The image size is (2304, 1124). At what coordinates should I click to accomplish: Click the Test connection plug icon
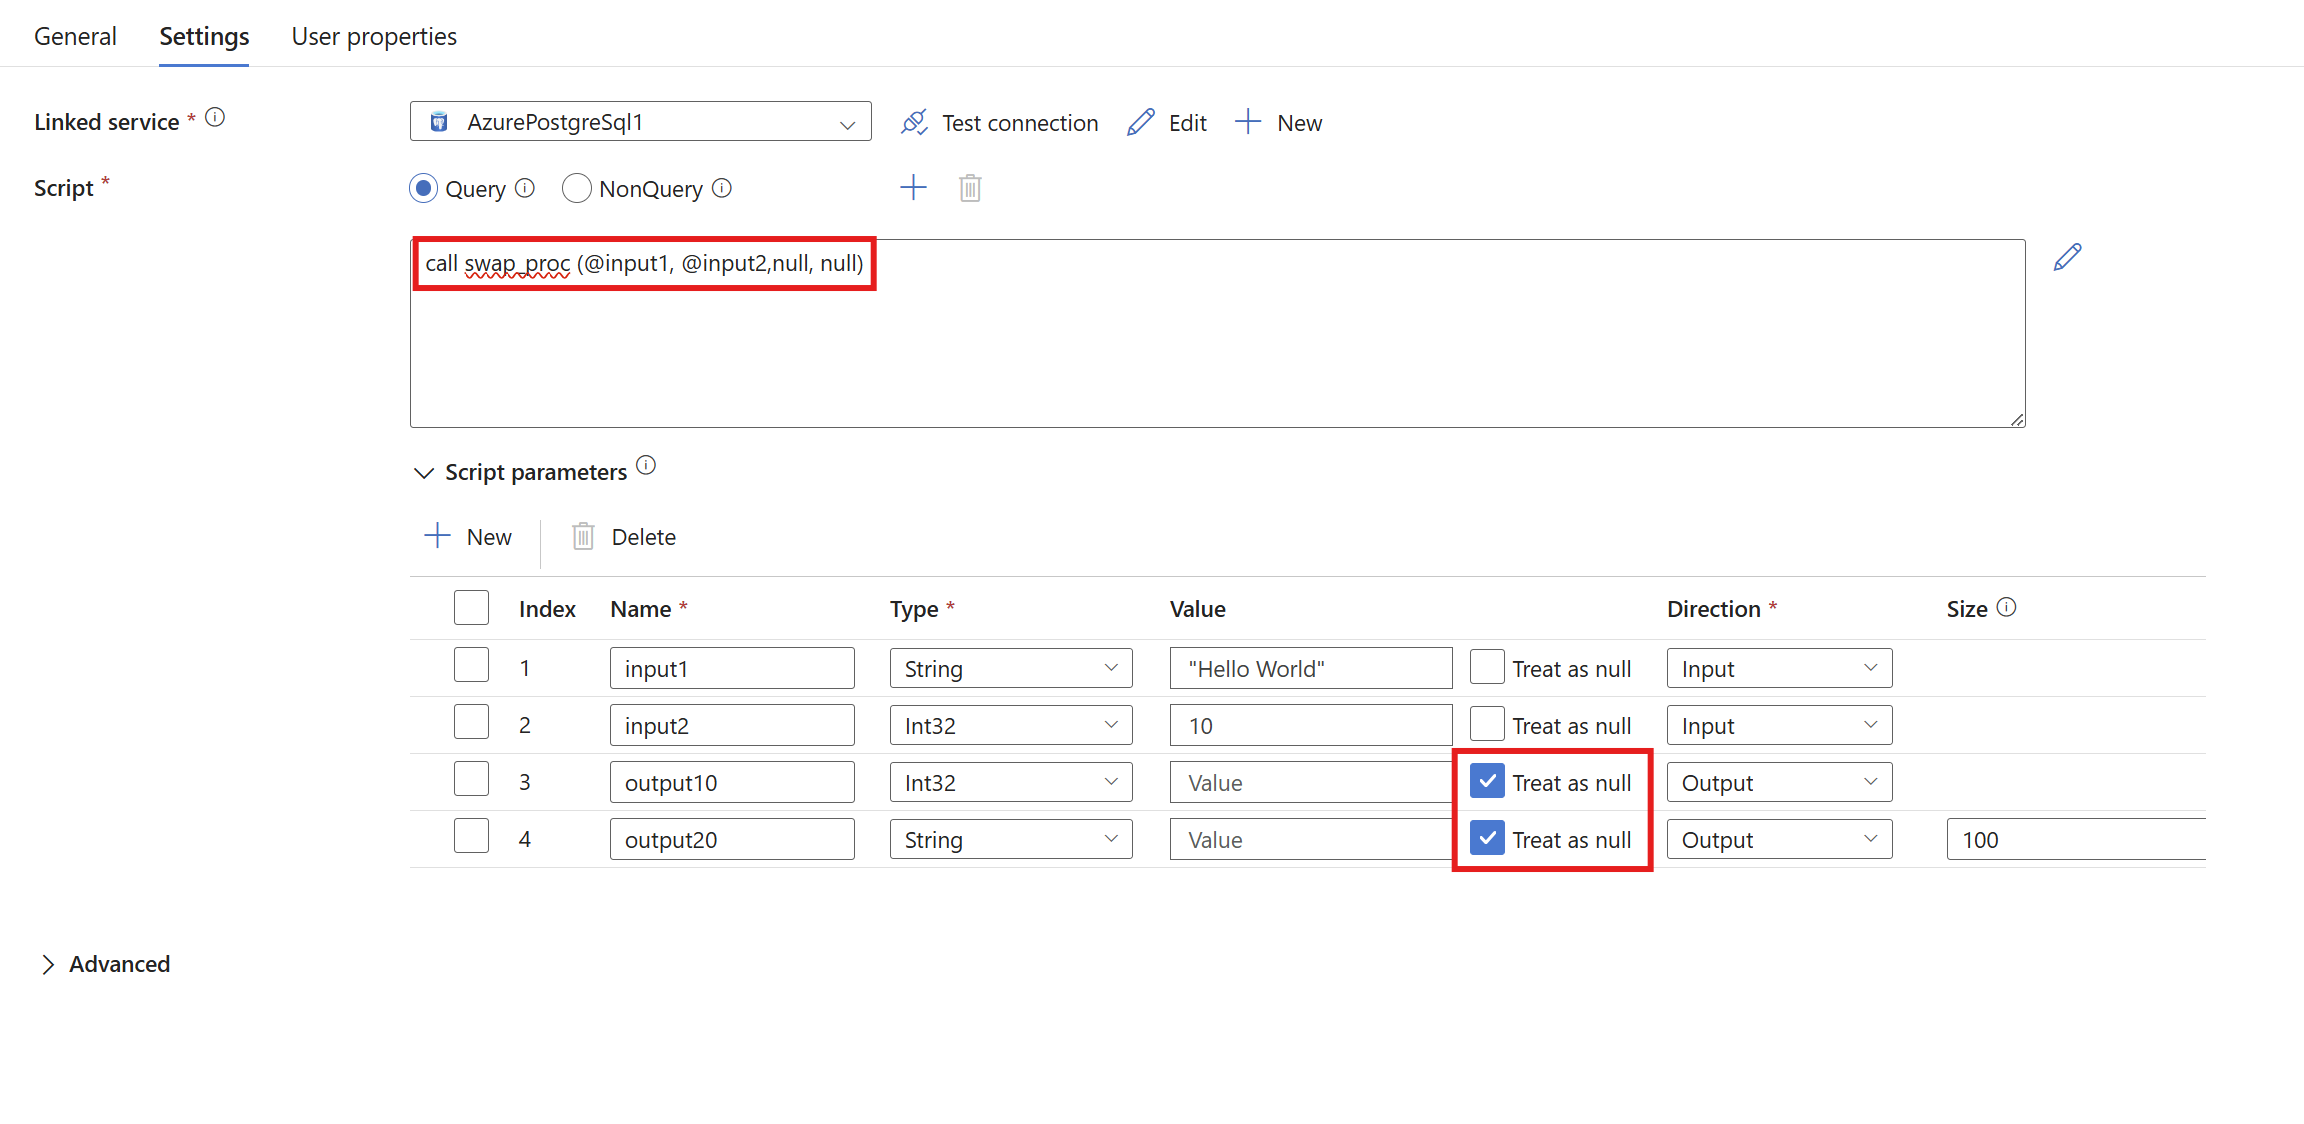(x=914, y=122)
